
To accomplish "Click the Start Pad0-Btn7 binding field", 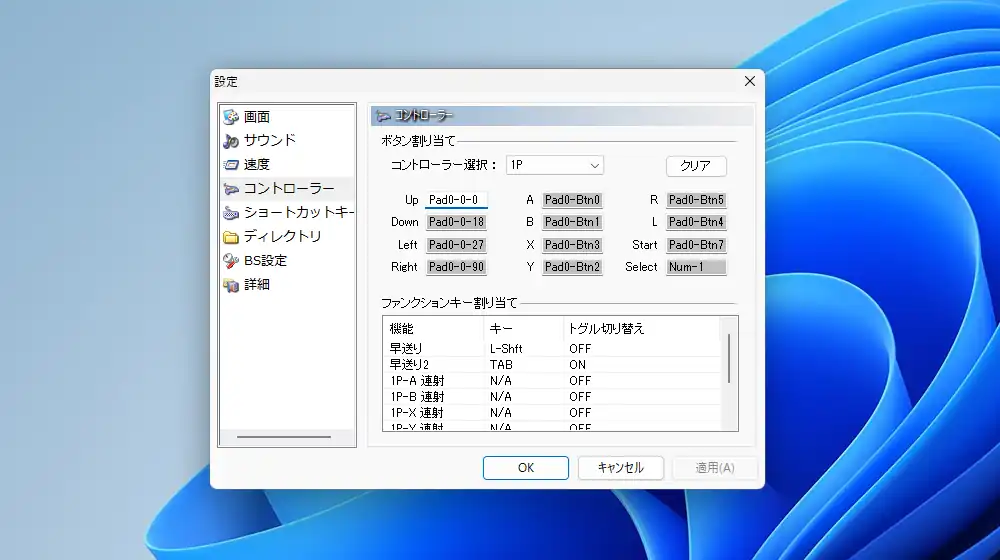I will (696, 245).
